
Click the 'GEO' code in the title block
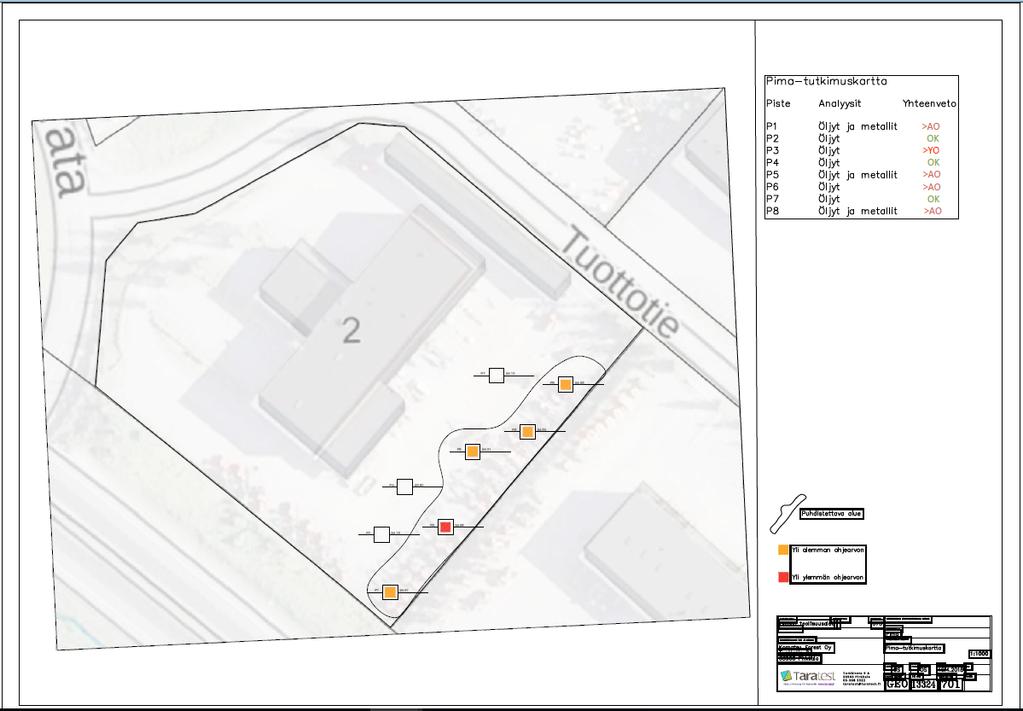(897, 684)
